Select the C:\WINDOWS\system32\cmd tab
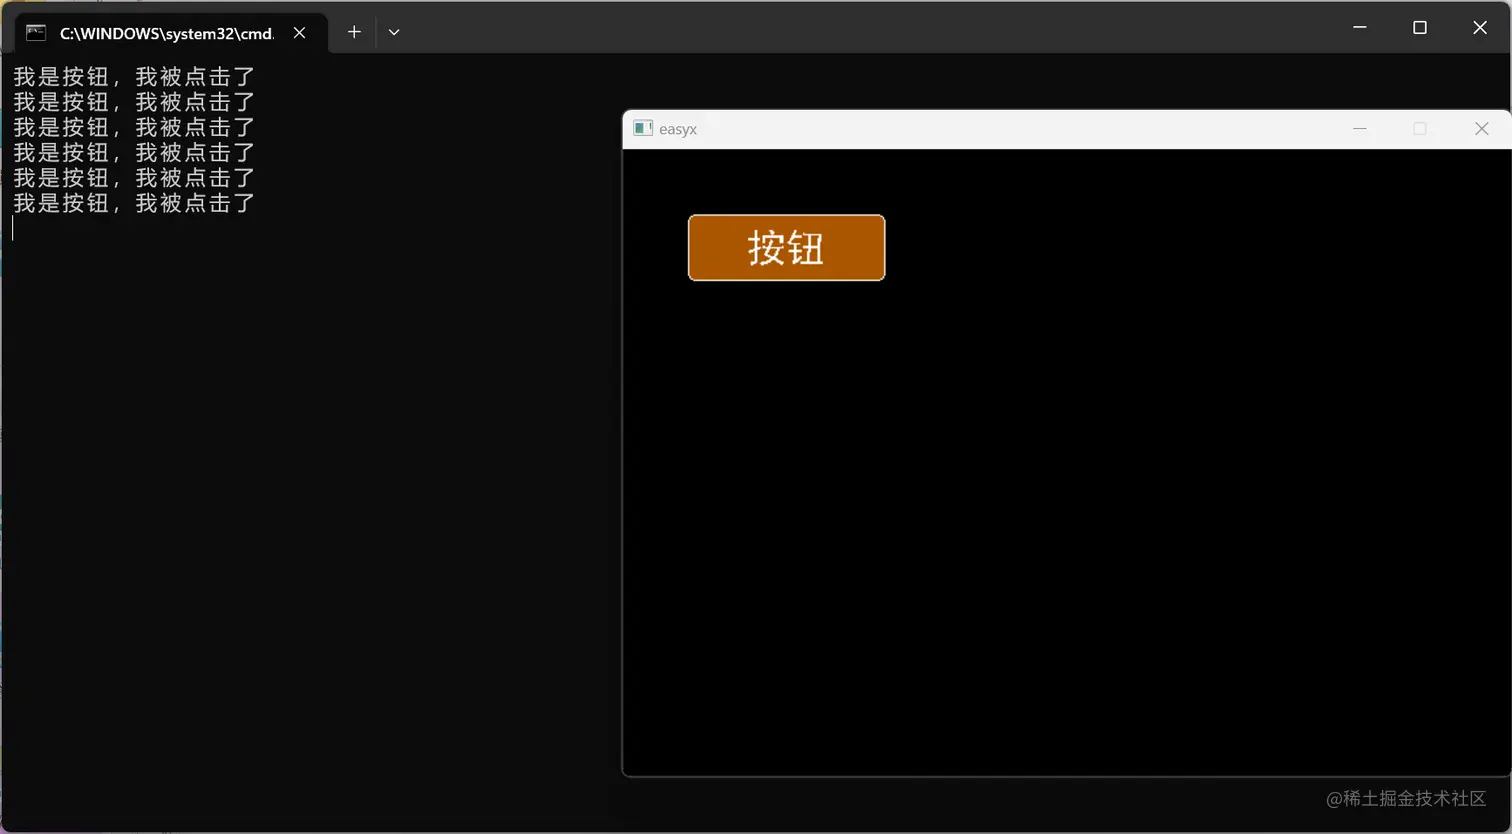The image size is (1512, 834). tap(171, 32)
